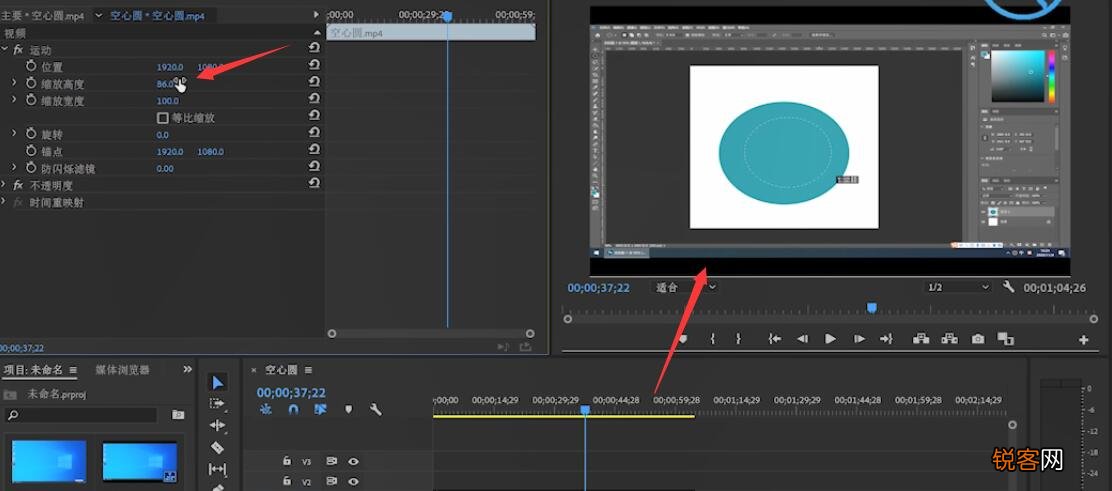The image size is (1112, 491).
Task: Toggle animation stopwatch for 缩放高度
Action: pyautogui.click(x=31, y=83)
